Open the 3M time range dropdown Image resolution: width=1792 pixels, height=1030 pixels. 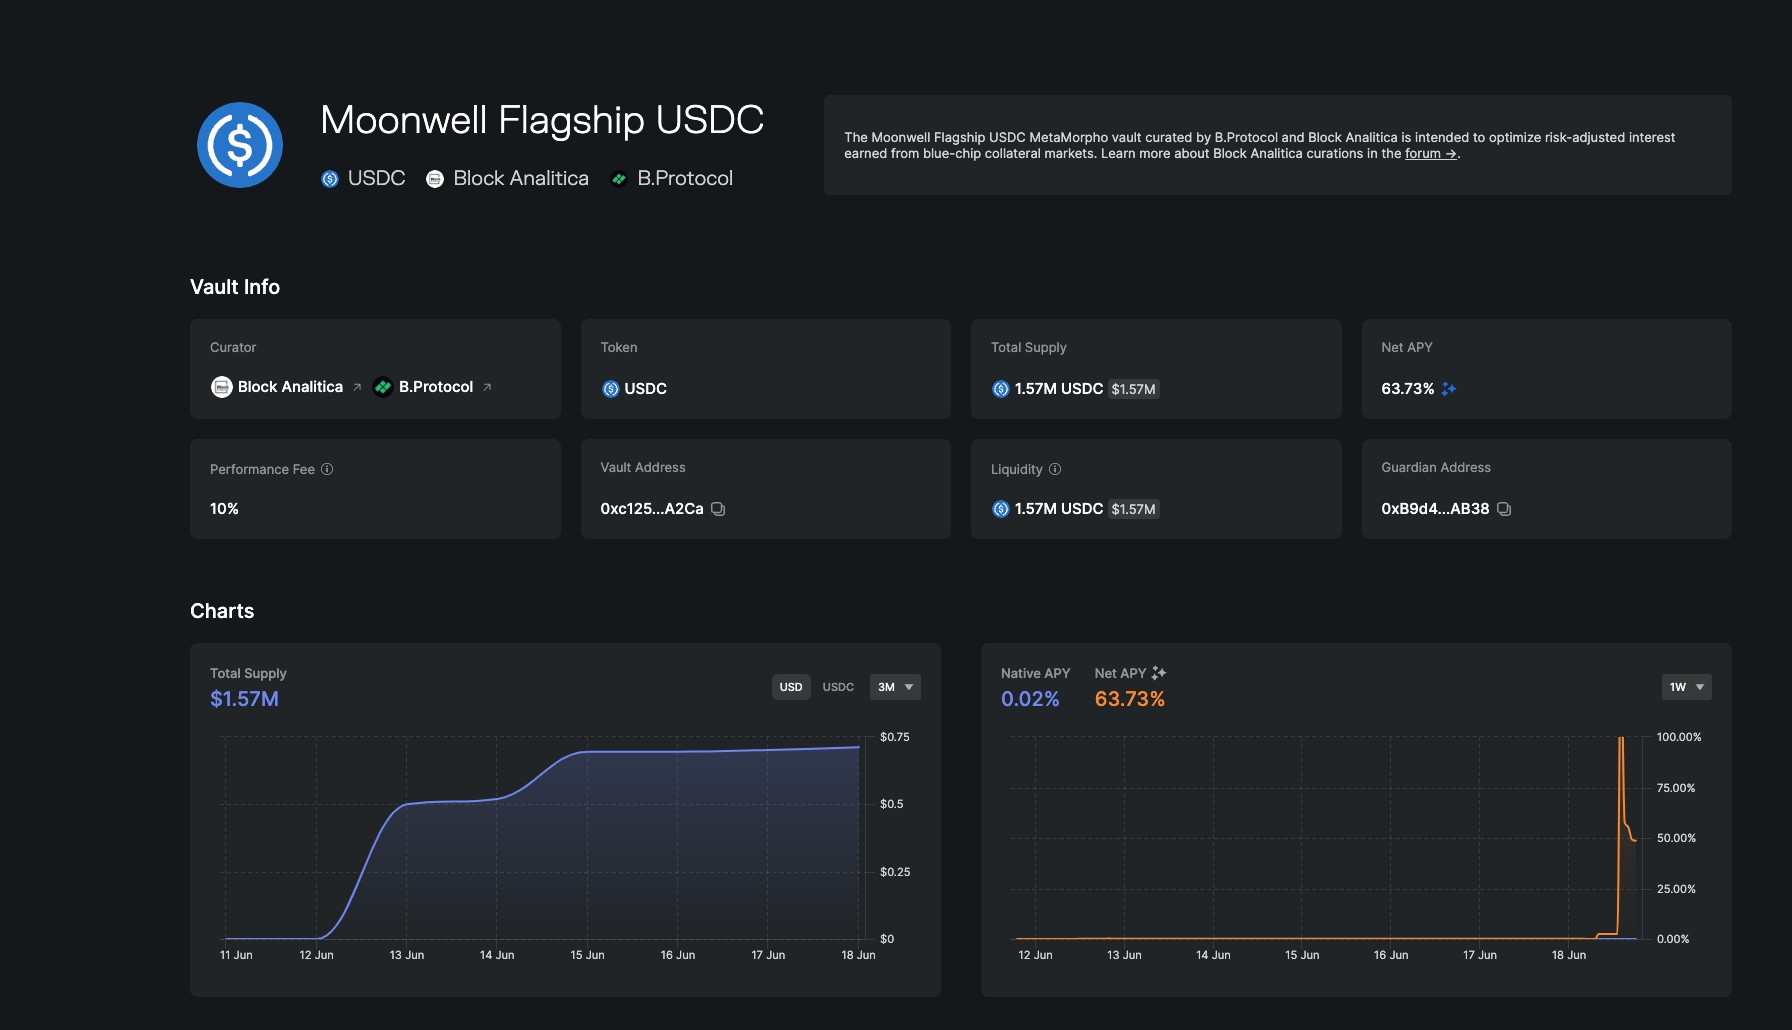tap(895, 687)
